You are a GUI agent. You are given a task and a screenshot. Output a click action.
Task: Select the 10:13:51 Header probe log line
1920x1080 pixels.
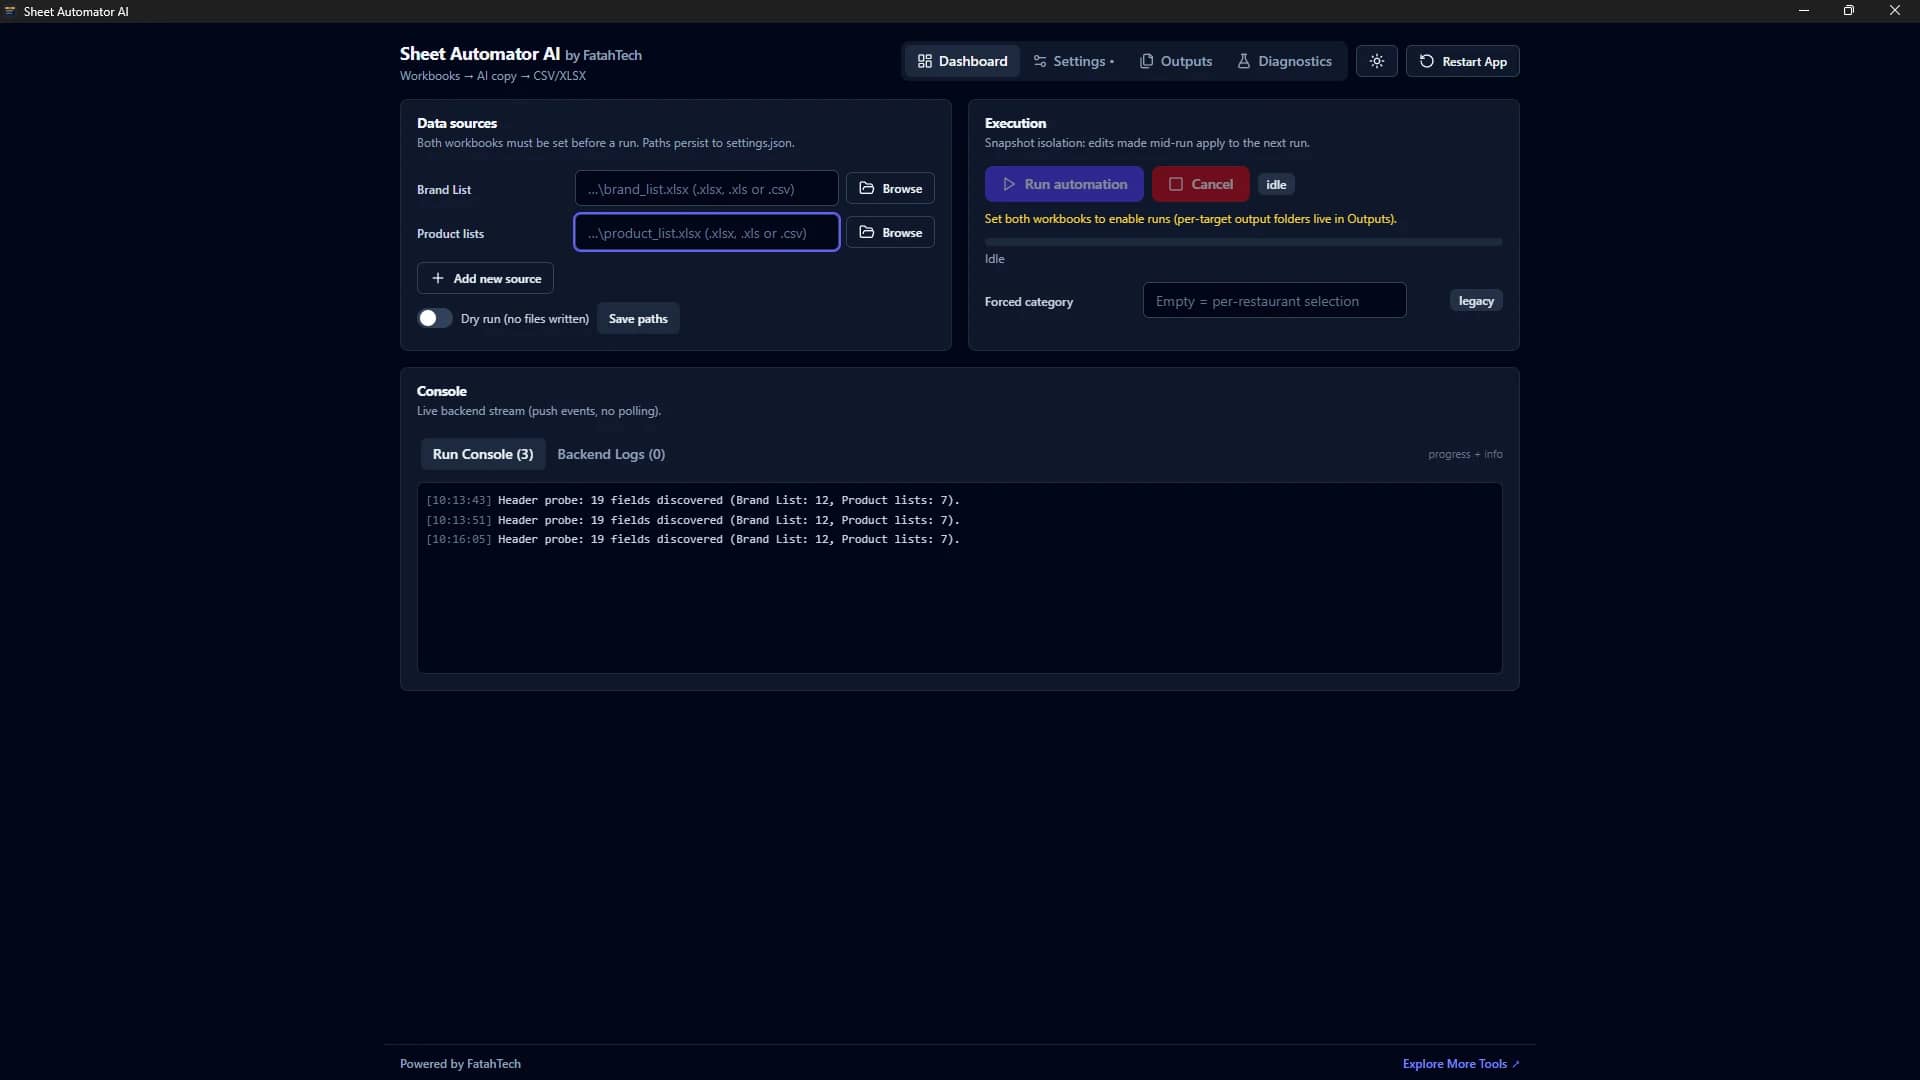point(693,520)
